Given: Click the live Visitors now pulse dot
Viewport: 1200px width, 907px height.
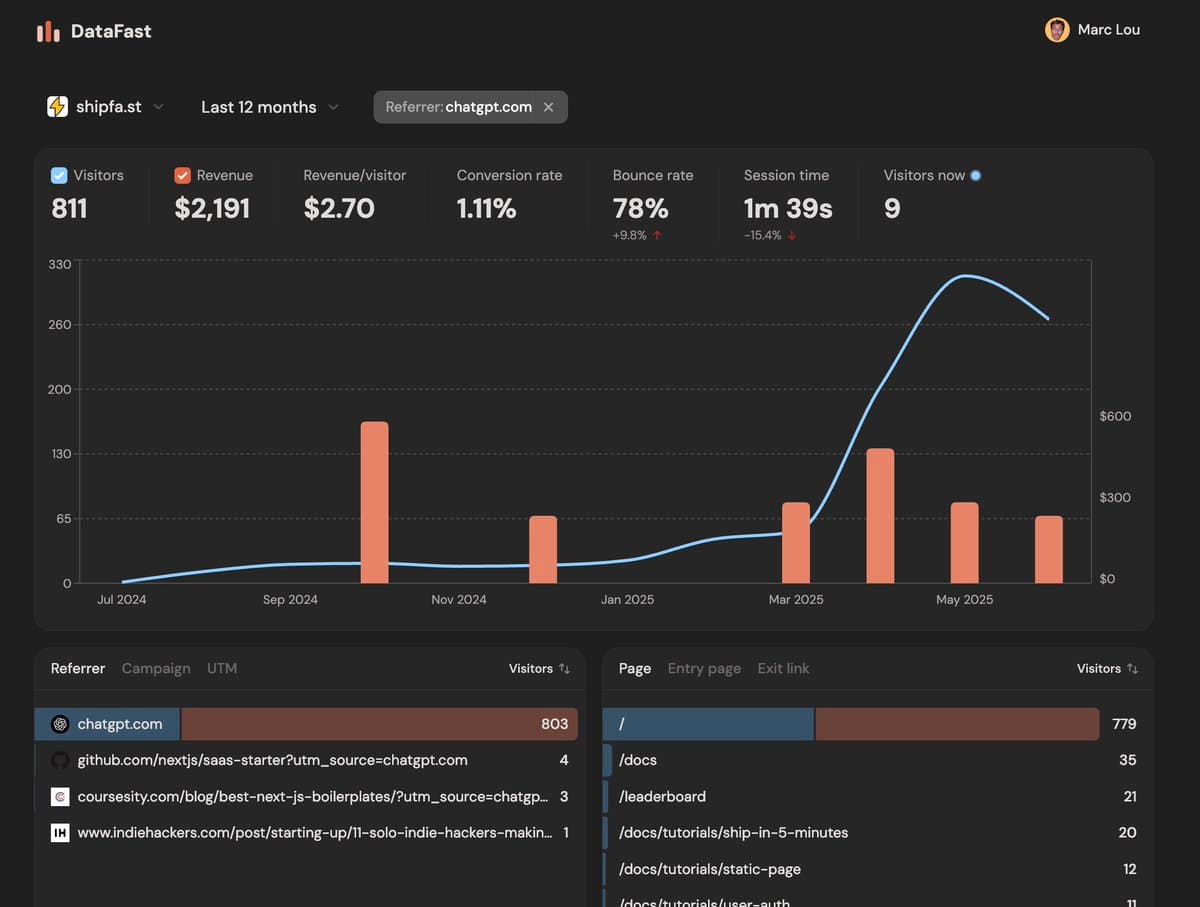Looking at the screenshot, I should coord(976,175).
